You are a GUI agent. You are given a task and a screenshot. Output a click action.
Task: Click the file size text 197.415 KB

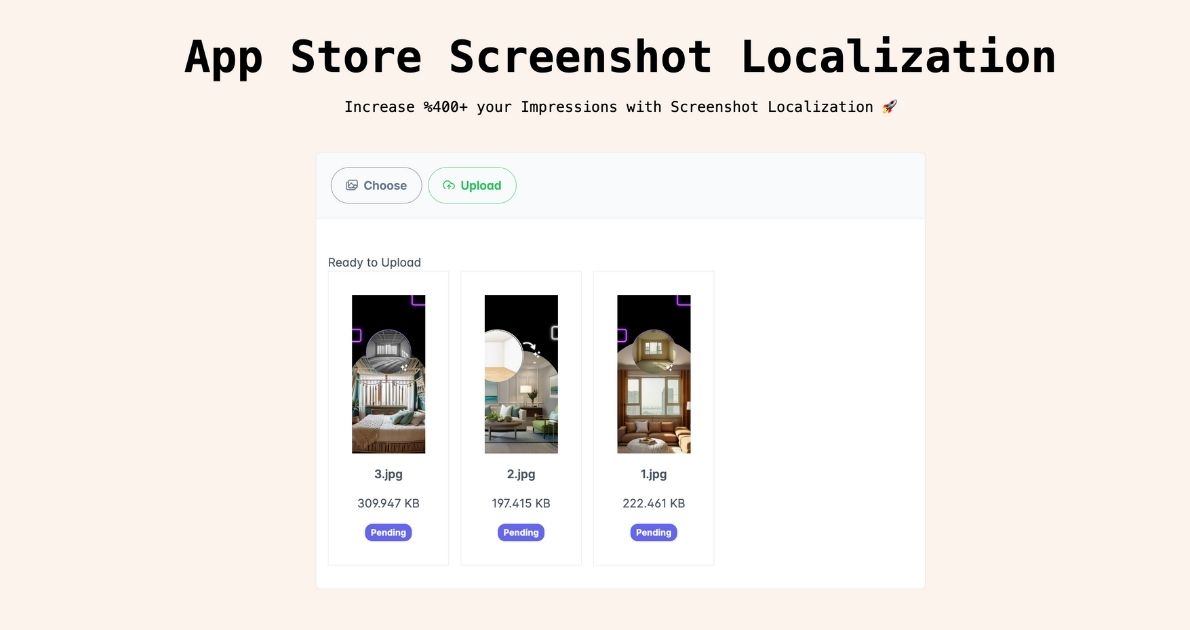click(x=520, y=503)
